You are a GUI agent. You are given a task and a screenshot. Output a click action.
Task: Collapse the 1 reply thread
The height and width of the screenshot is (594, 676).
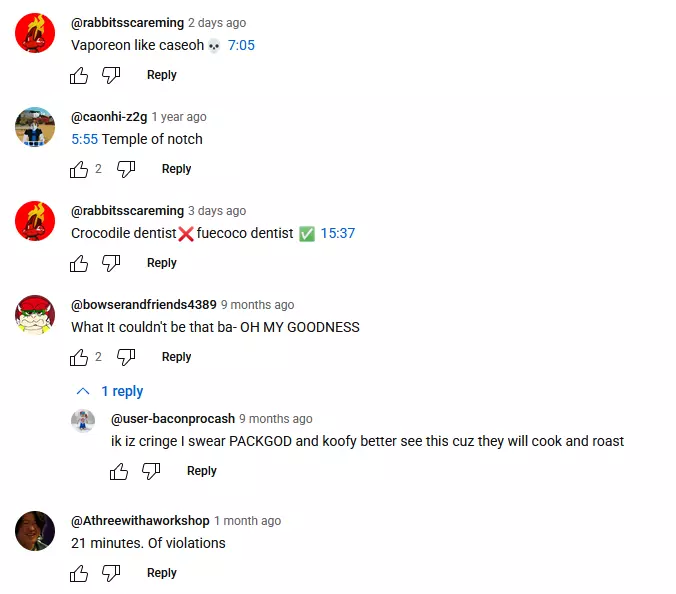click(x=109, y=391)
